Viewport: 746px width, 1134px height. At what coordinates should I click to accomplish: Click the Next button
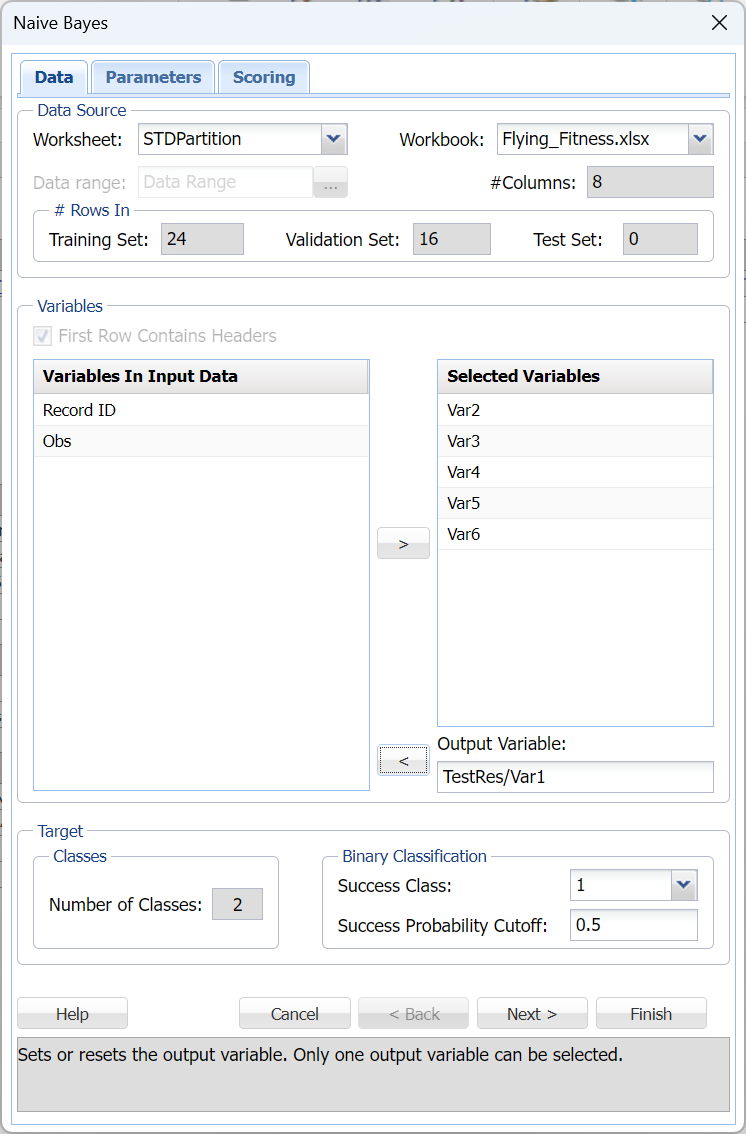tap(532, 1014)
